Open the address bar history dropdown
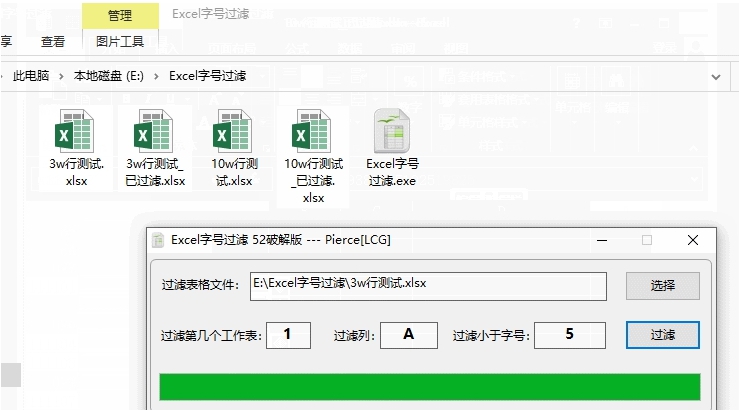This screenshot has height=410, width=739. point(716,77)
